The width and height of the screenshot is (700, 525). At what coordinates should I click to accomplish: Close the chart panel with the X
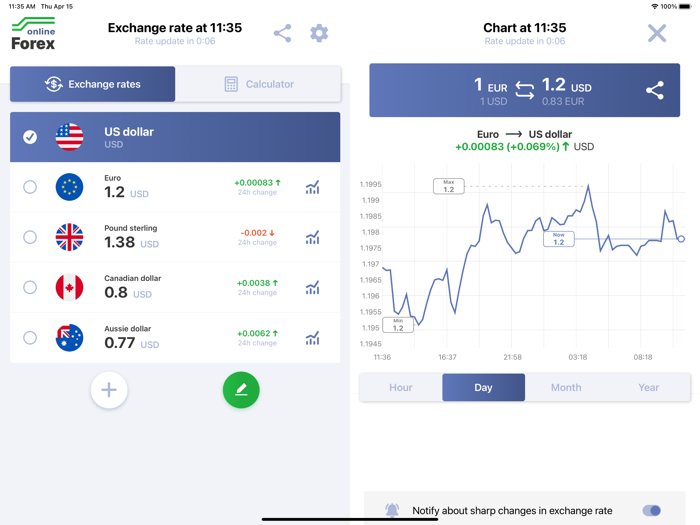tap(657, 33)
